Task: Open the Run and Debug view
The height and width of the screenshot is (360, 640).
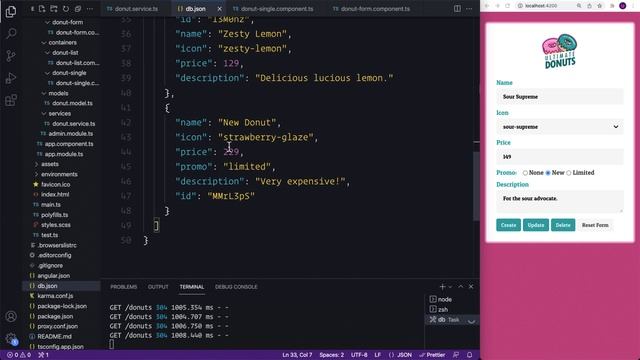Action: click(11, 78)
